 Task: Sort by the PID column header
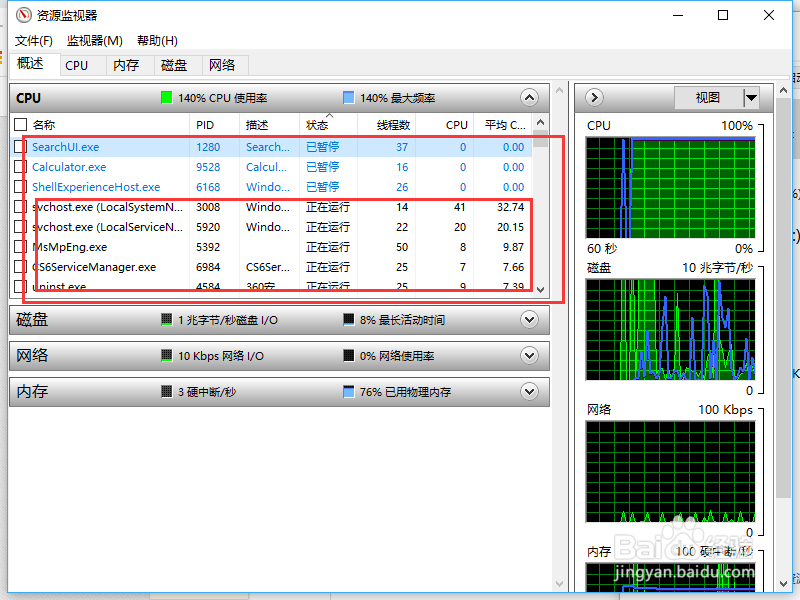tap(214, 125)
